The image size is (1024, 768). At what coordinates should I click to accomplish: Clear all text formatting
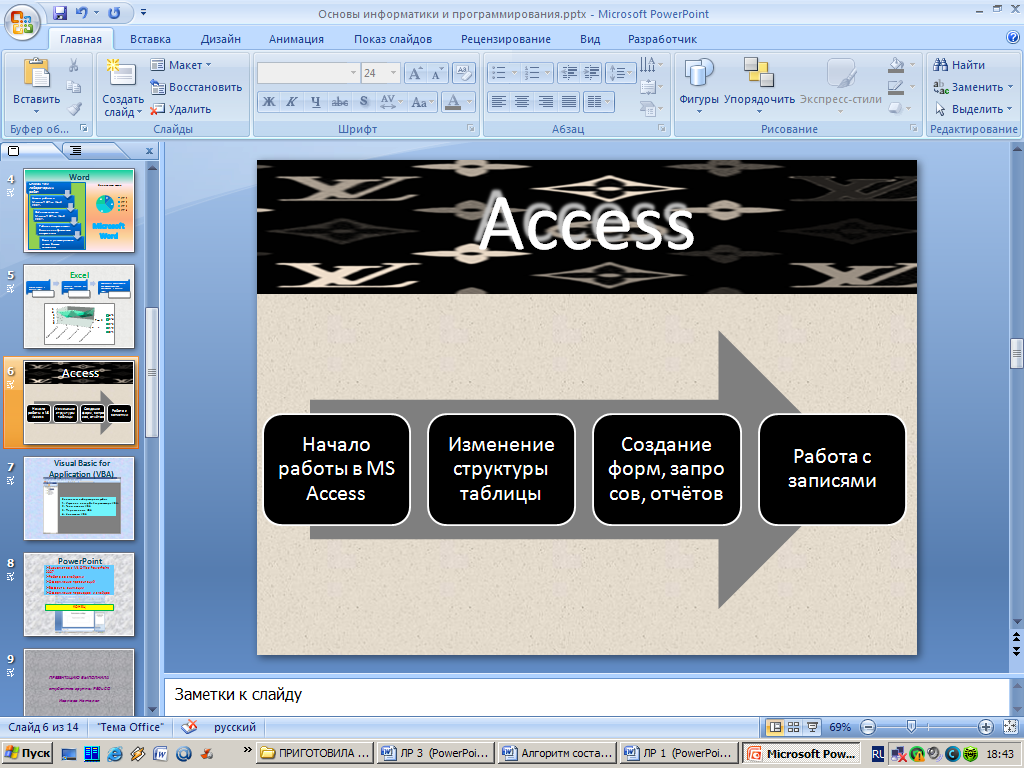[x=463, y=73]
